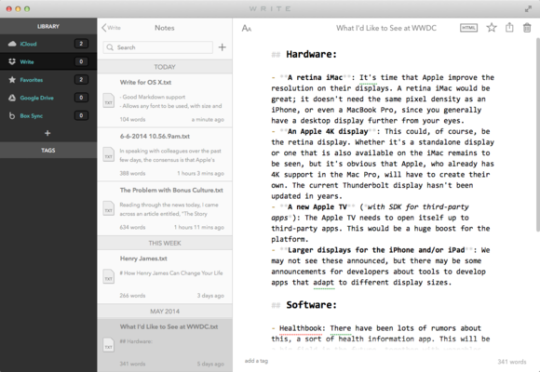Click the iCloud cloud icon

click(12, 44)
